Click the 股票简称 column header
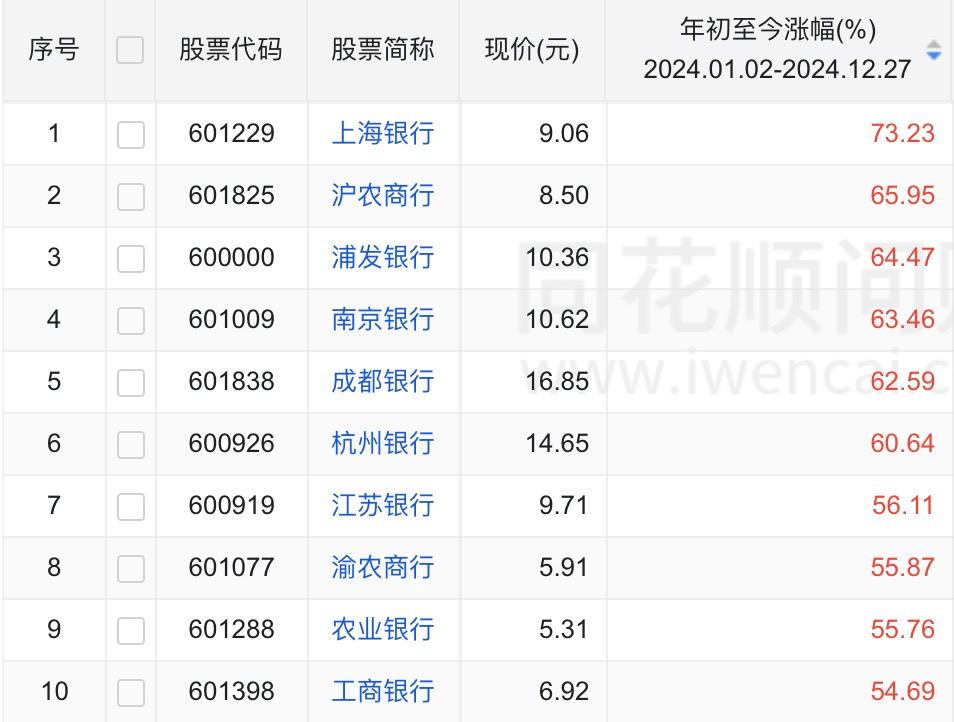This screenshot has width=954, height=722. 383,49
